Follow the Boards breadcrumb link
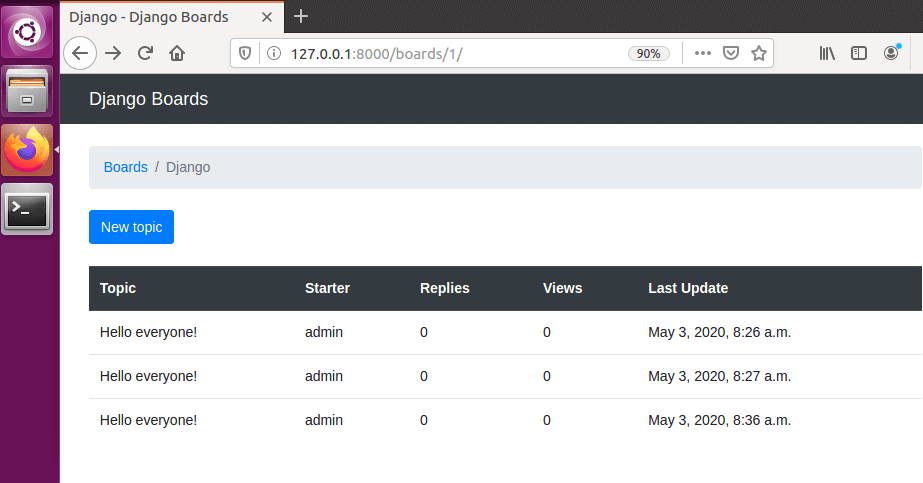Image resolution: width=923 pixels, height=483 pixels. coord(125,167)
